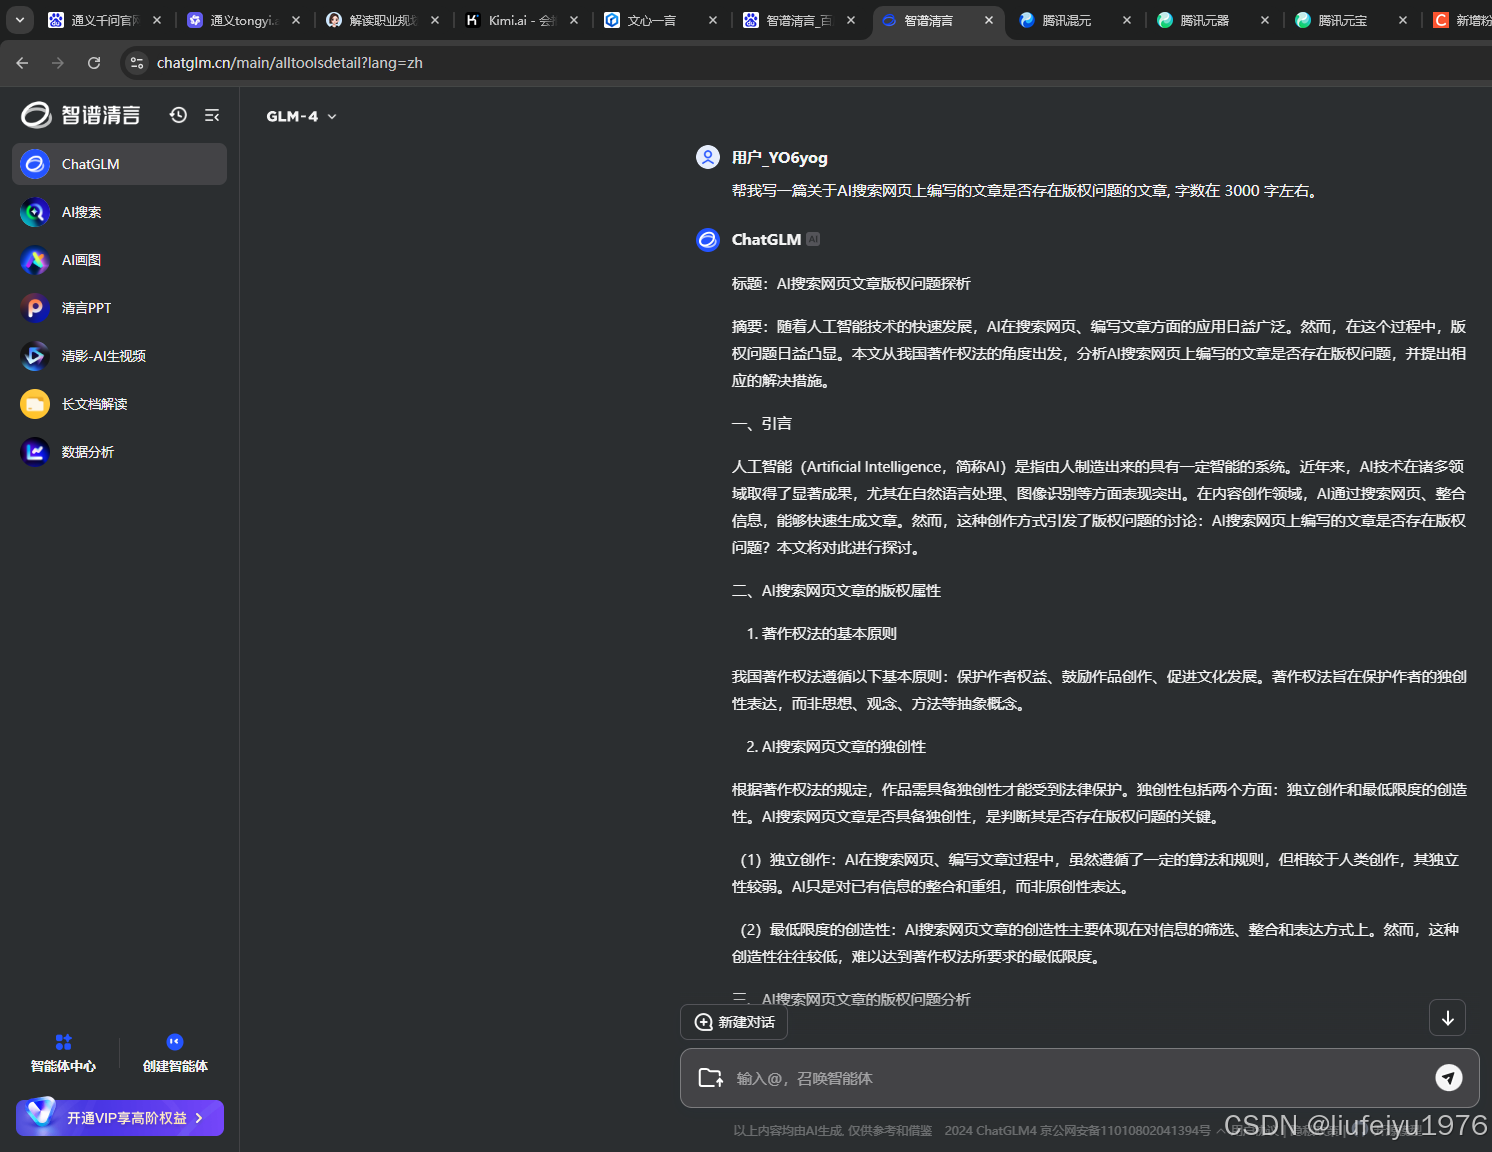Viewport: 1492px width, 1152px height.
Task: Click subheading 2. AI搜索网页文章的独创性
Action: [x=836, y=747]
